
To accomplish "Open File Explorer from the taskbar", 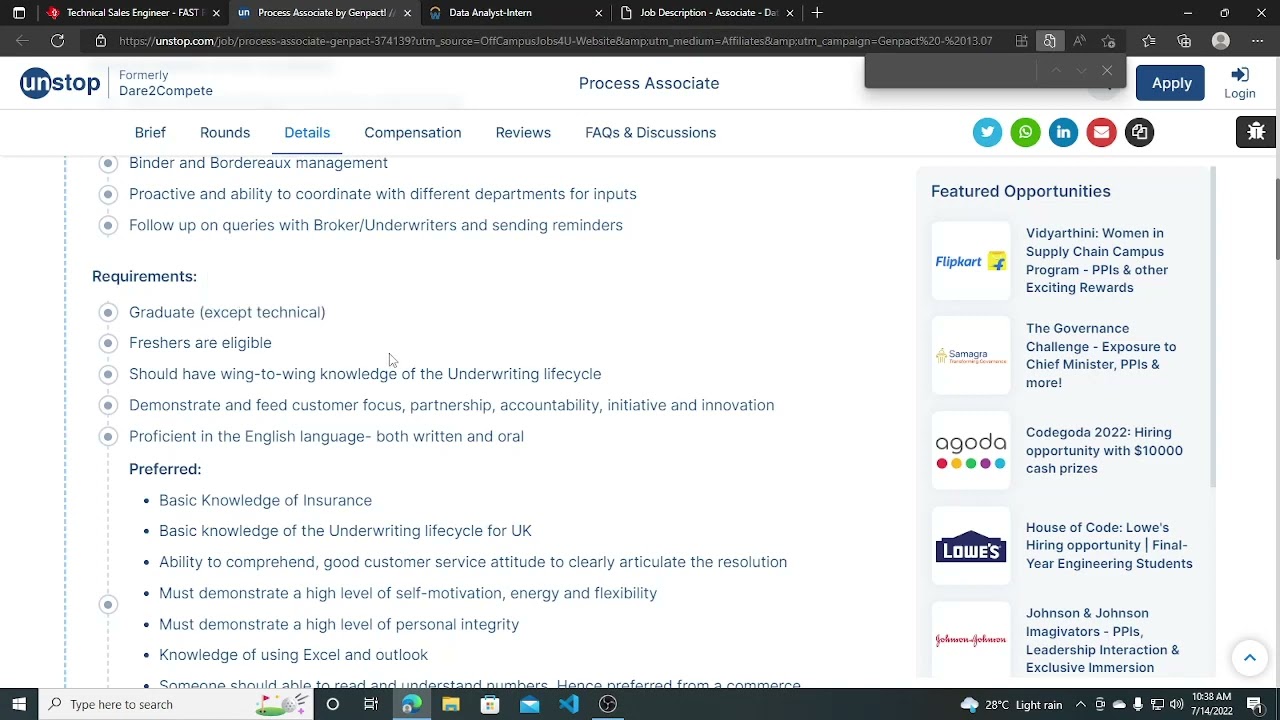I will [450, 704].
